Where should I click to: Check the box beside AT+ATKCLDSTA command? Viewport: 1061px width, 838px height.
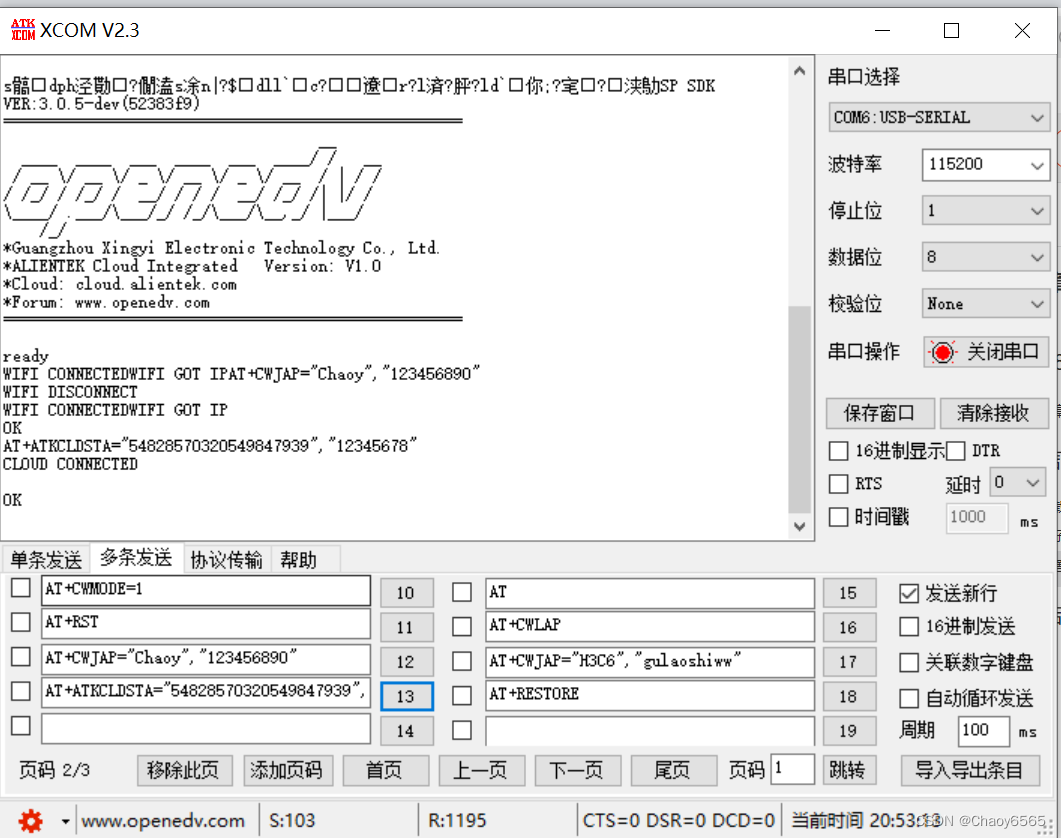point(21,690)
